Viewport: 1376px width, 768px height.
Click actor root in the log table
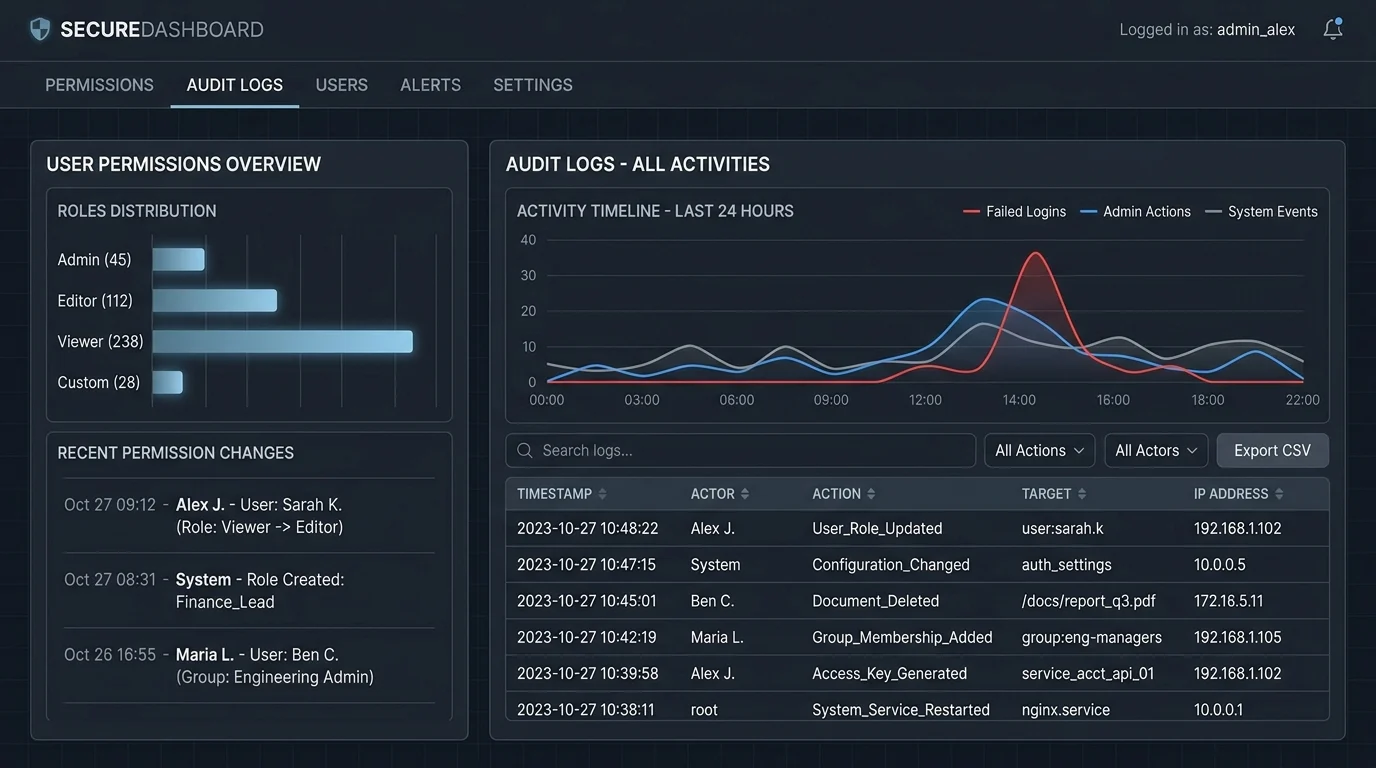click(x=704, y=710)
